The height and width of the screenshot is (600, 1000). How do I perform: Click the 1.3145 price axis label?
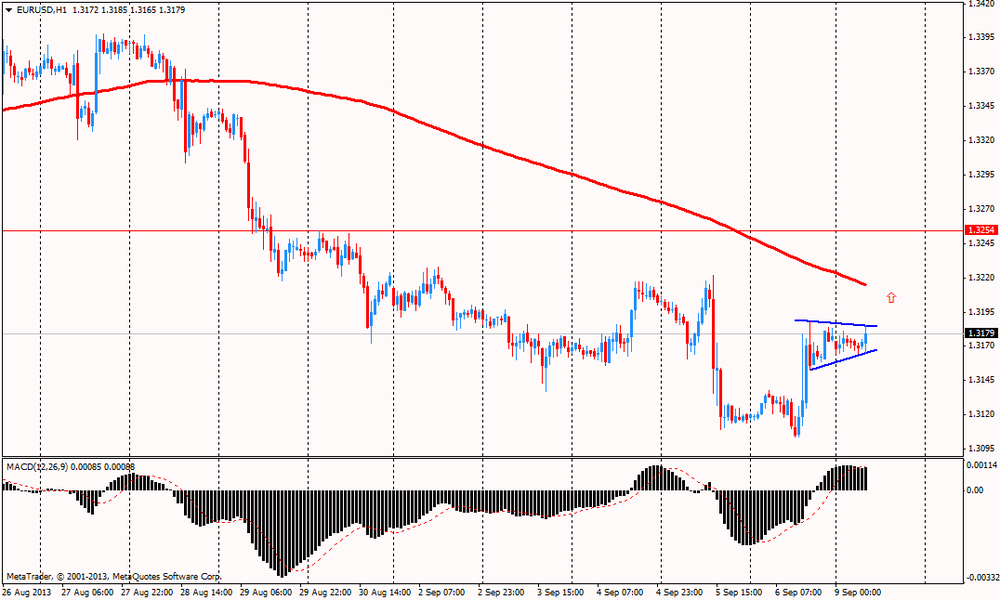(x=981, y=380)
